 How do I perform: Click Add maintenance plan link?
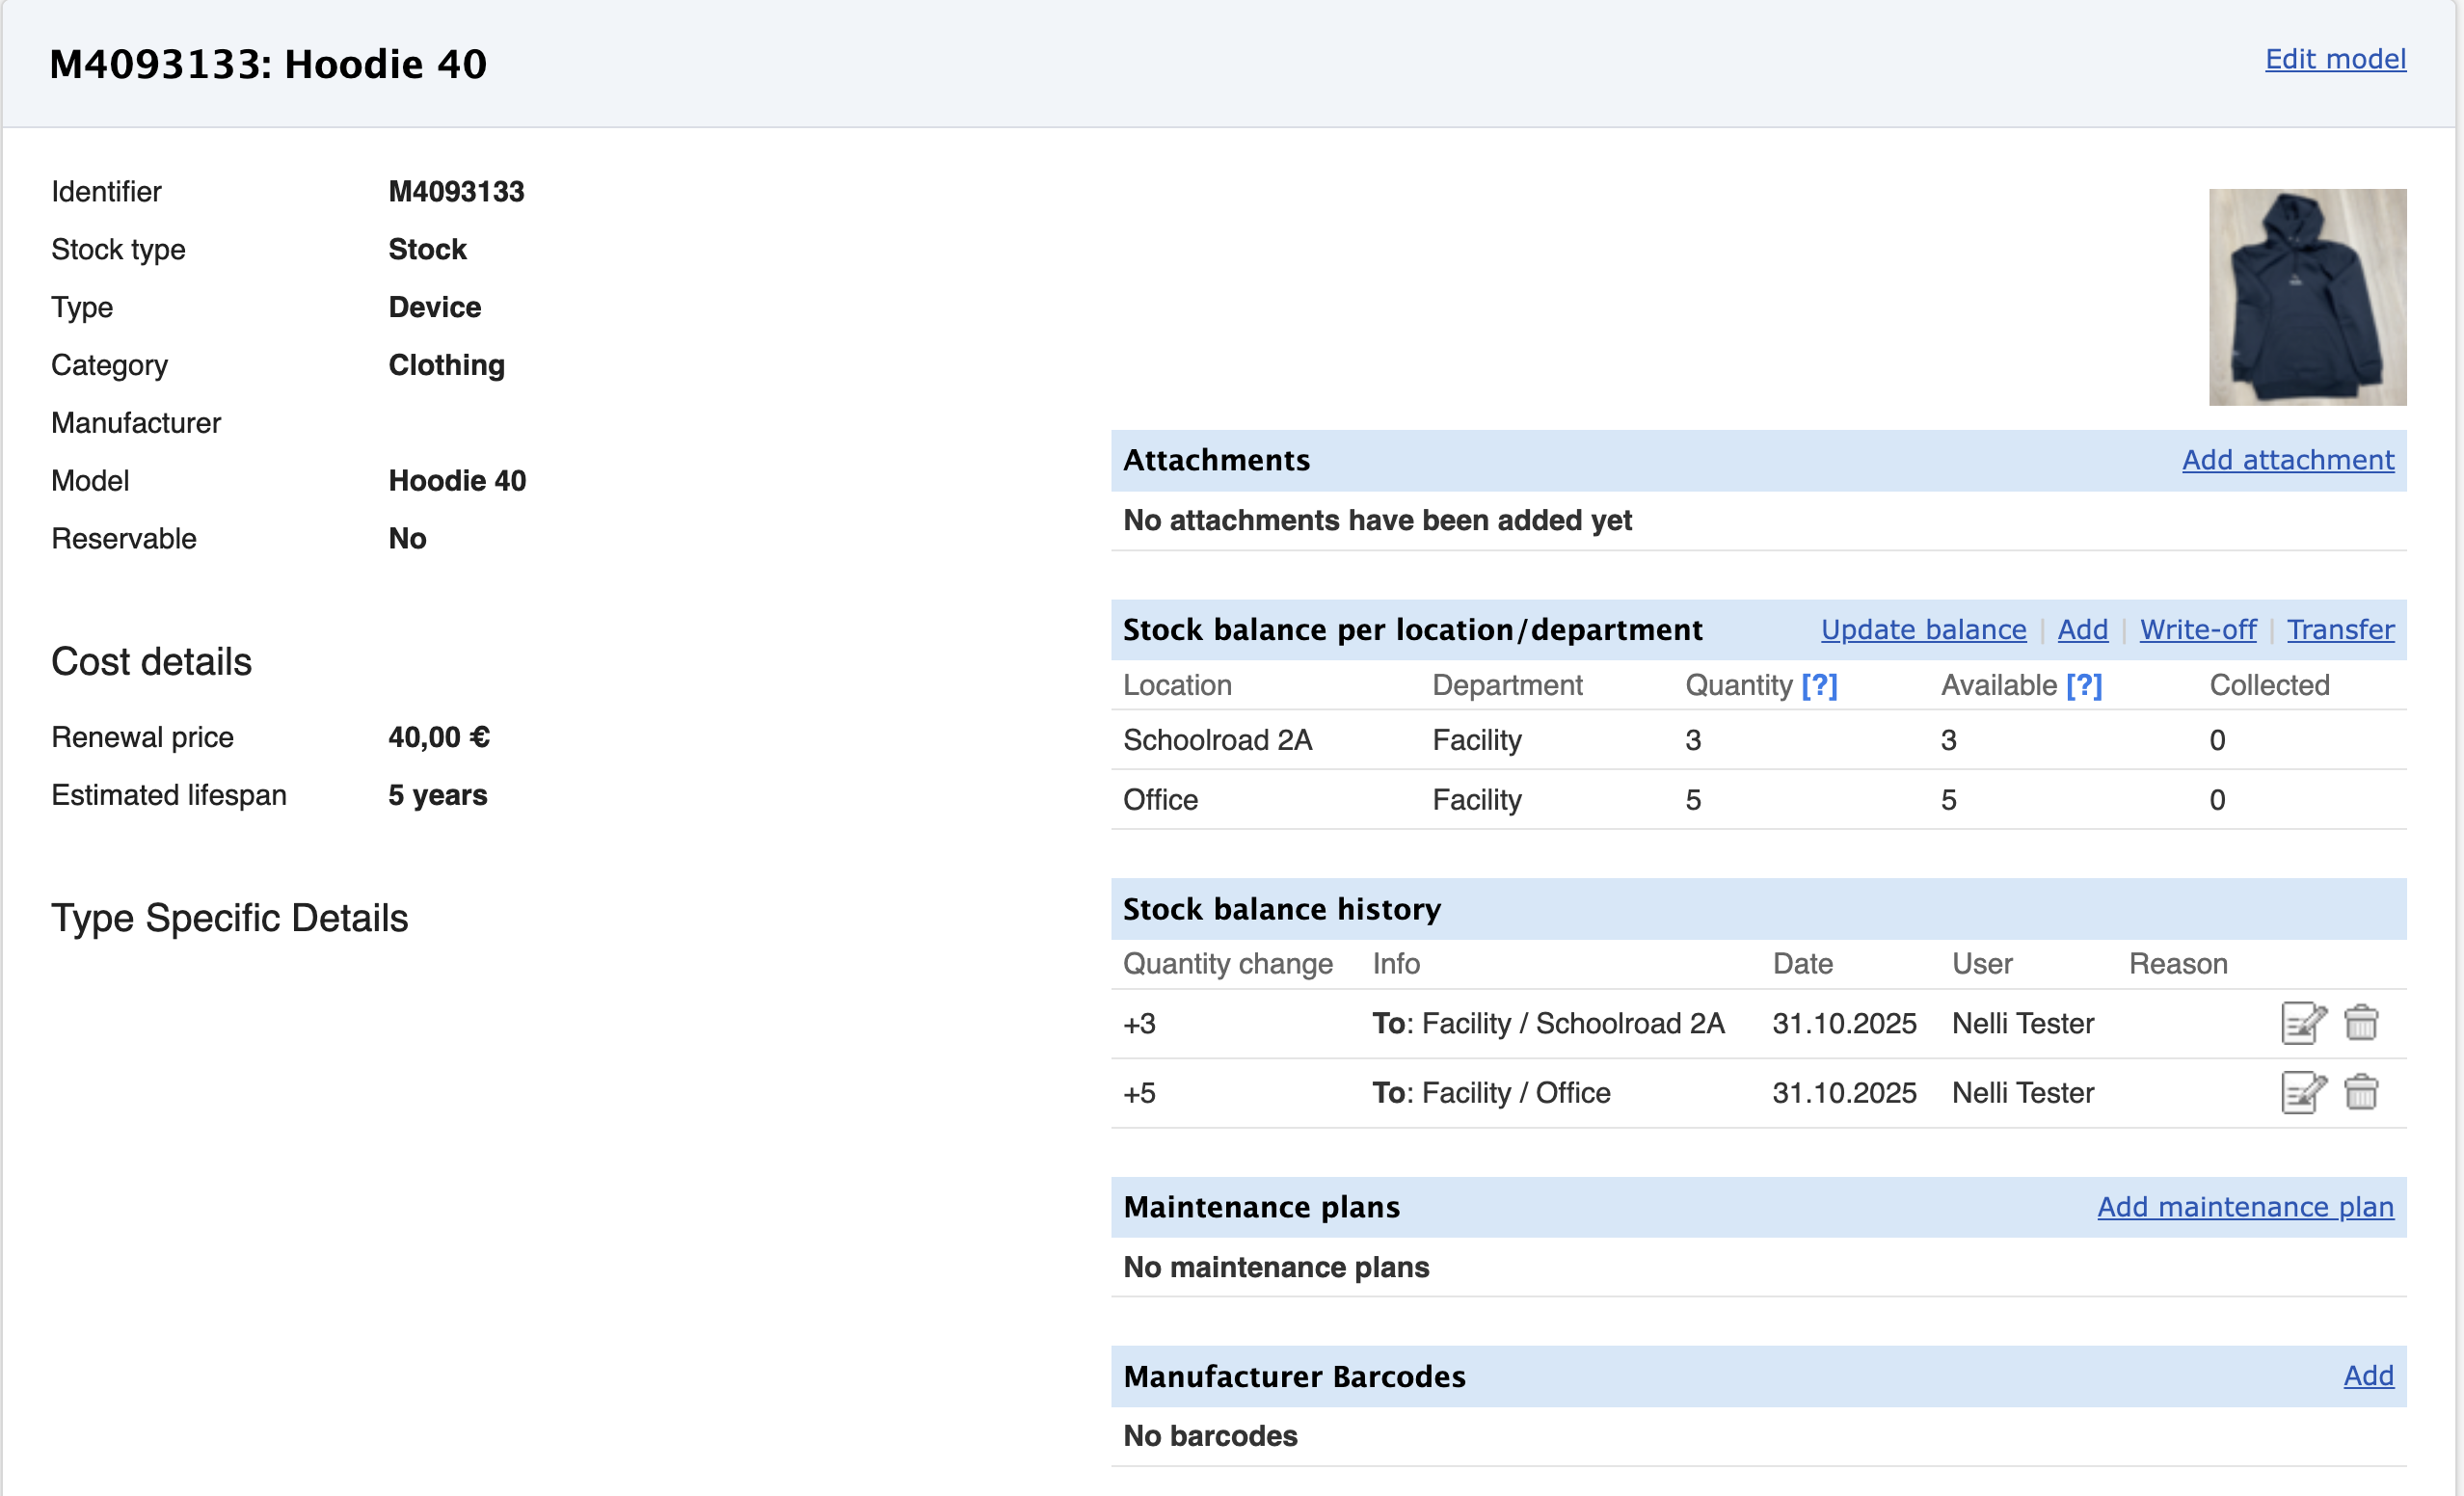pyautogui.click(x=2245, y=1207)
